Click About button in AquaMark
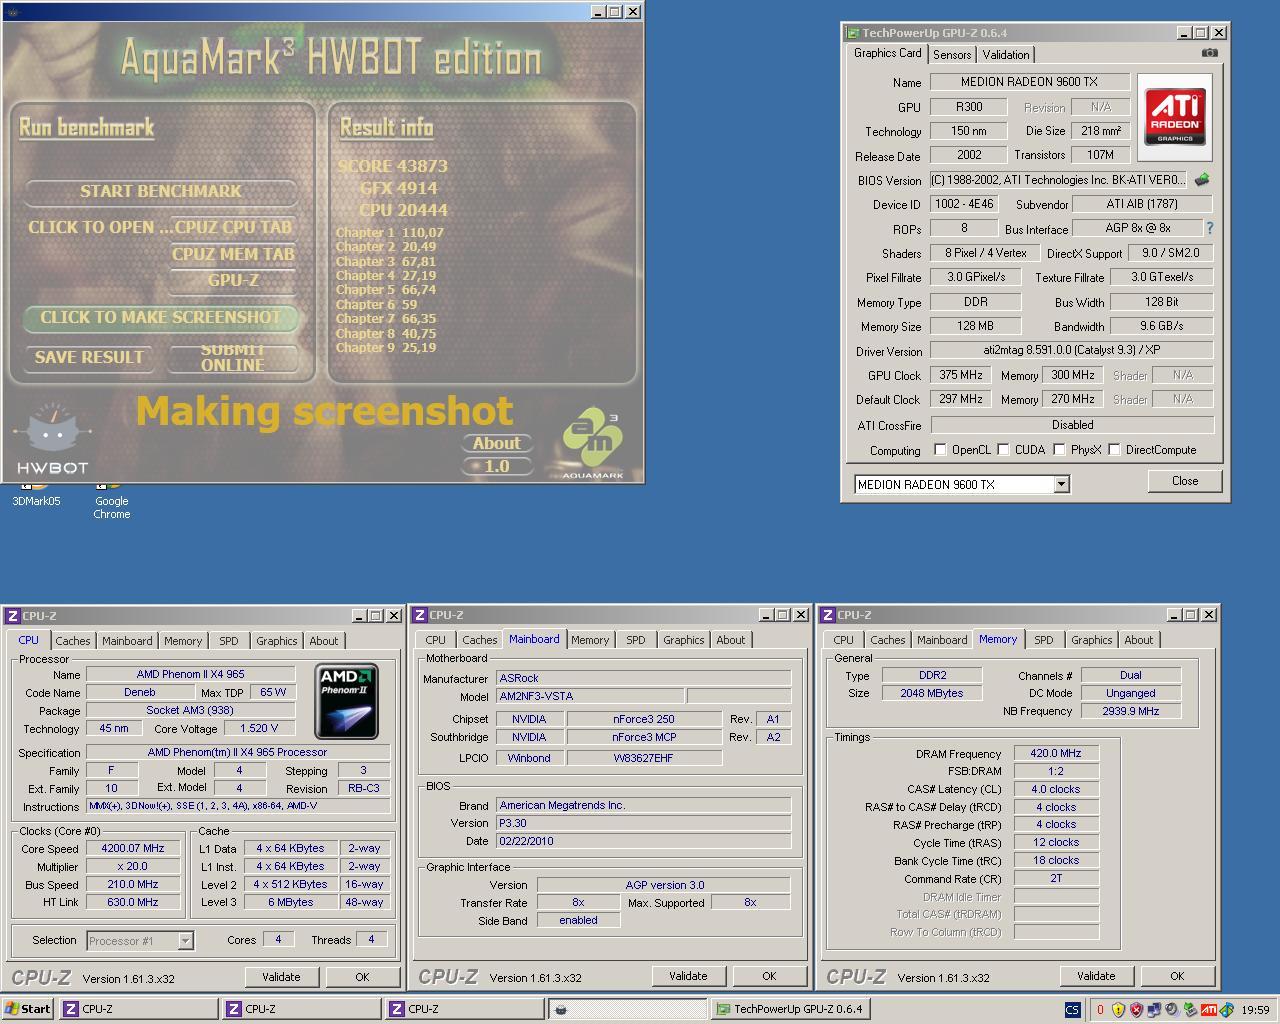The image size is (1280, 1024). 497,443
